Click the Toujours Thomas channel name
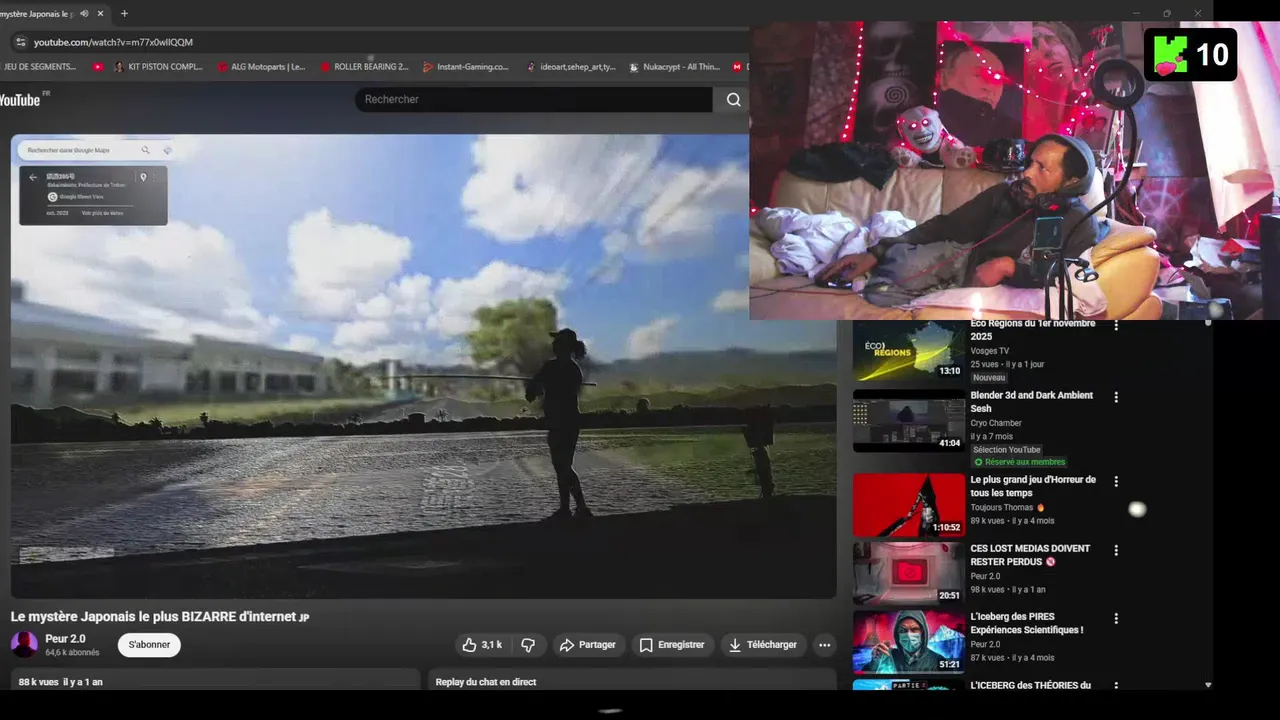 tap(1002, 507)
